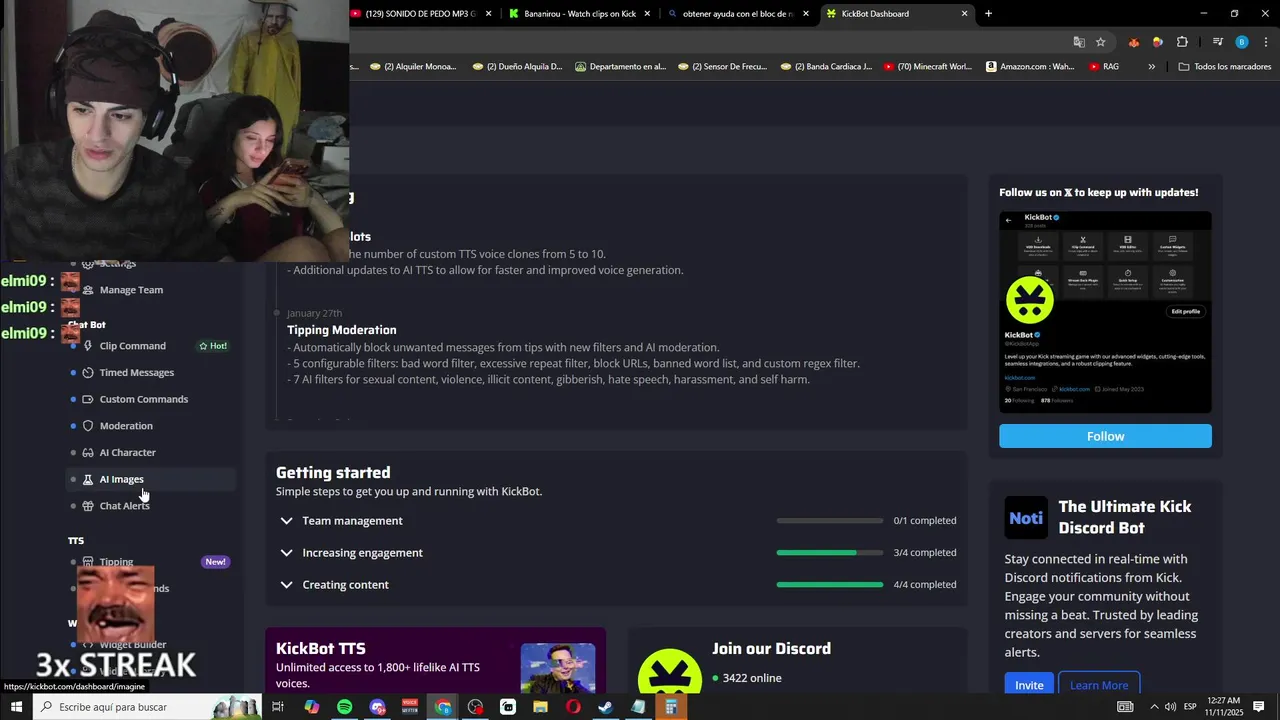The image size is (1280, 720).
Task: Open the Extensions puzzle menu
Action: pos(1182,42)
